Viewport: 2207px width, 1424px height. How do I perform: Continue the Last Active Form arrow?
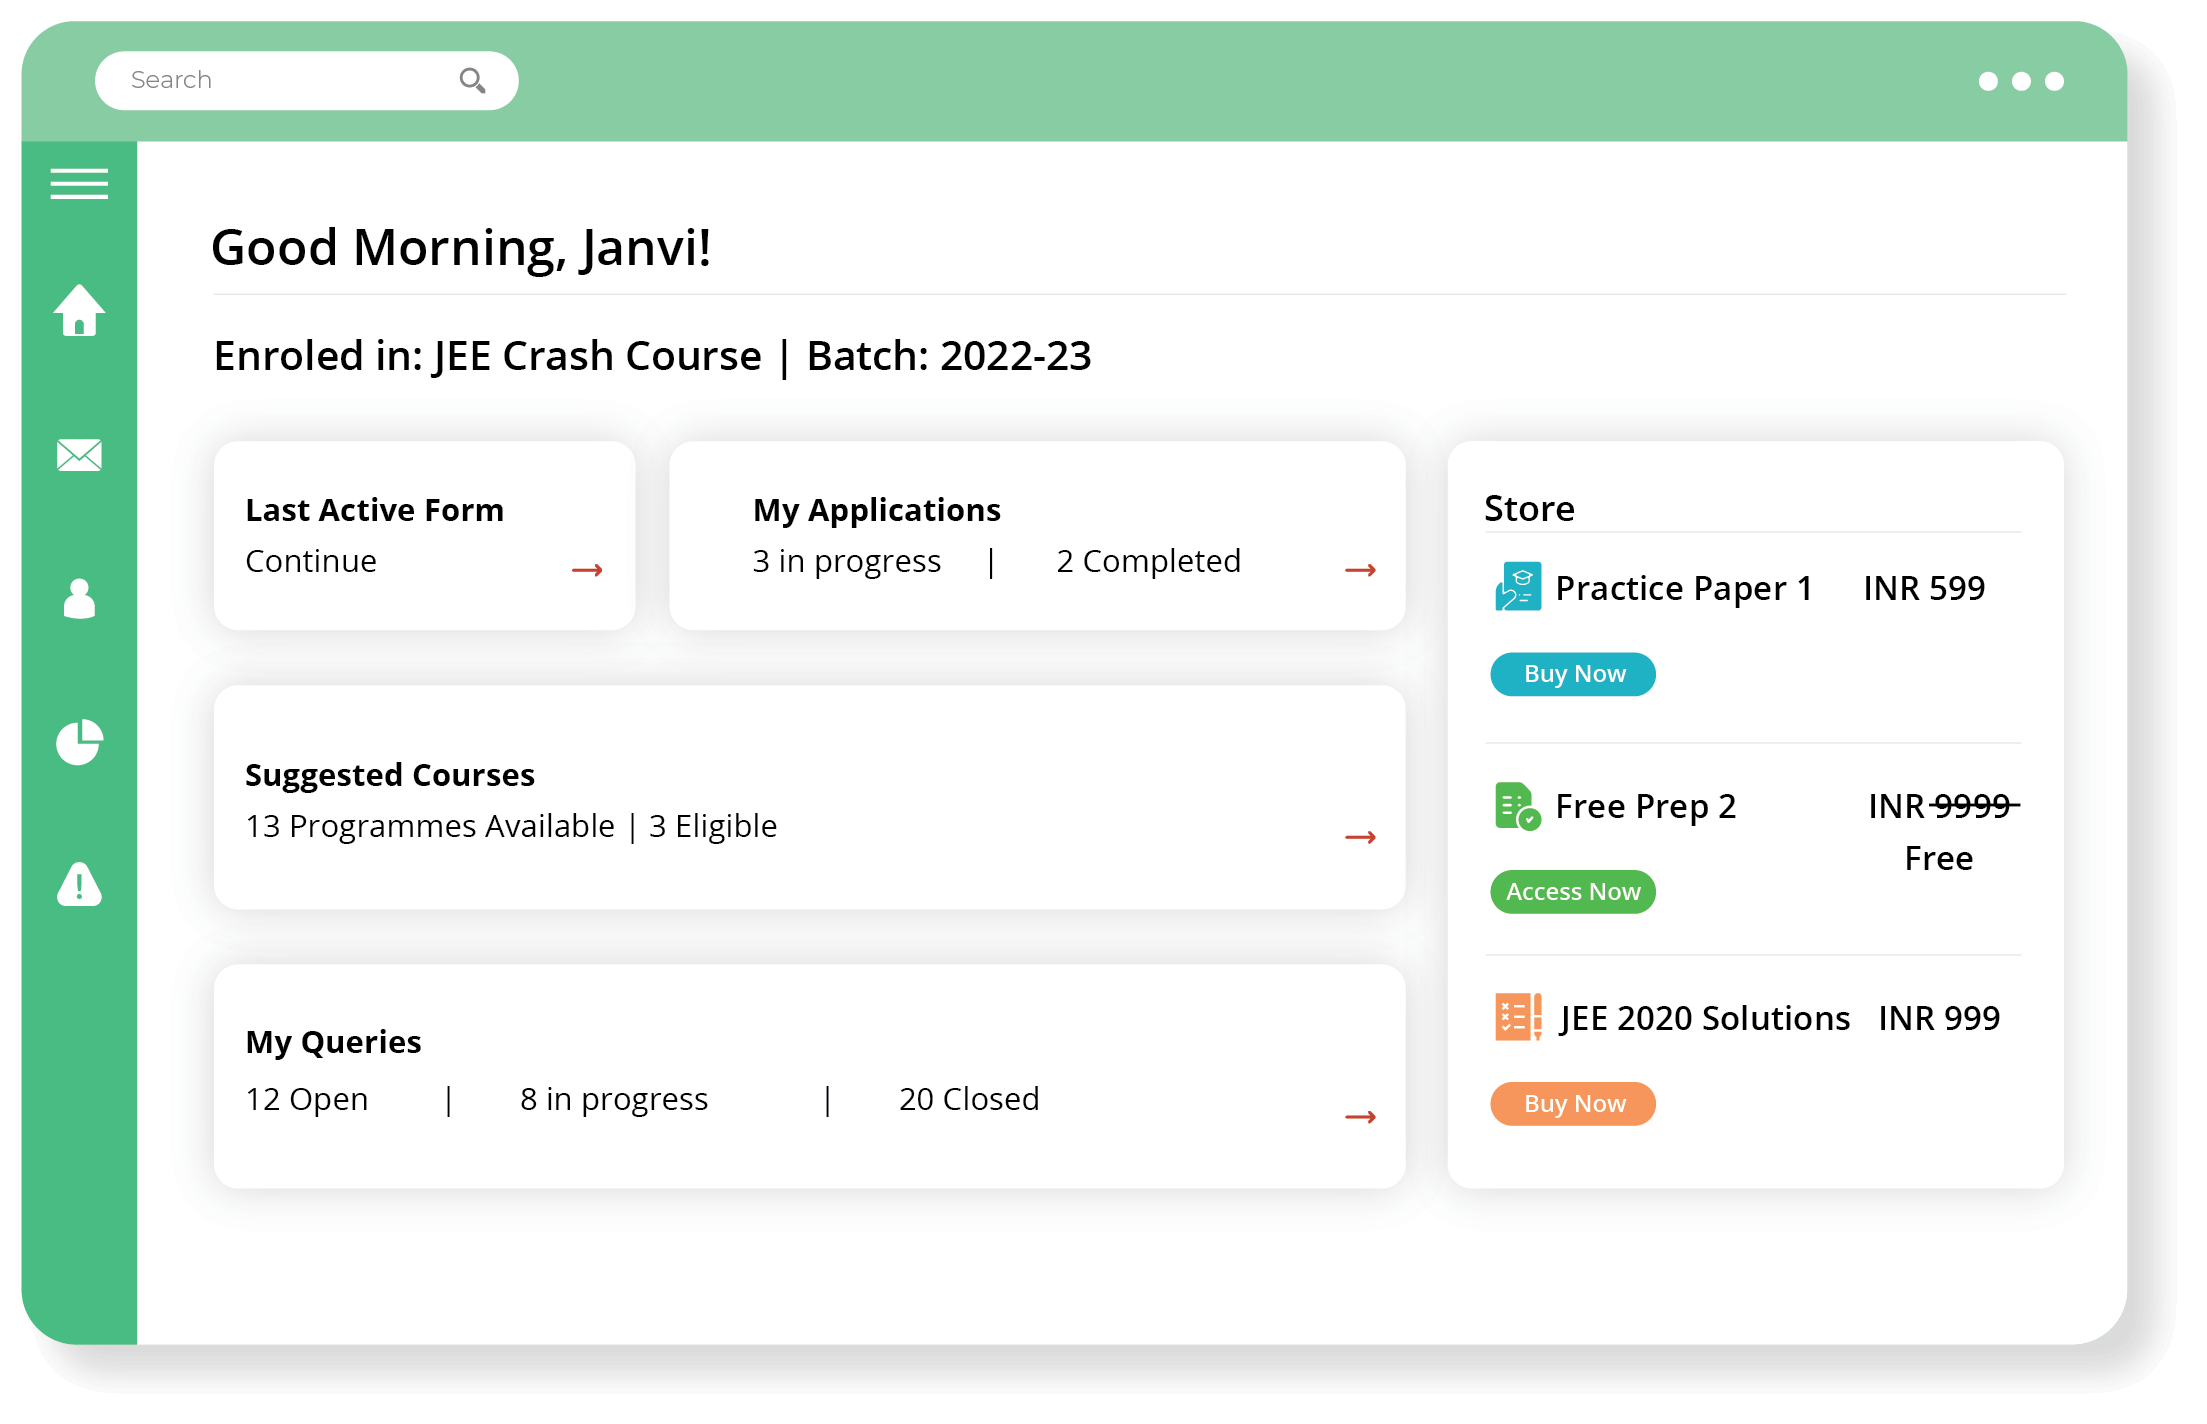[x=587, y=570]
